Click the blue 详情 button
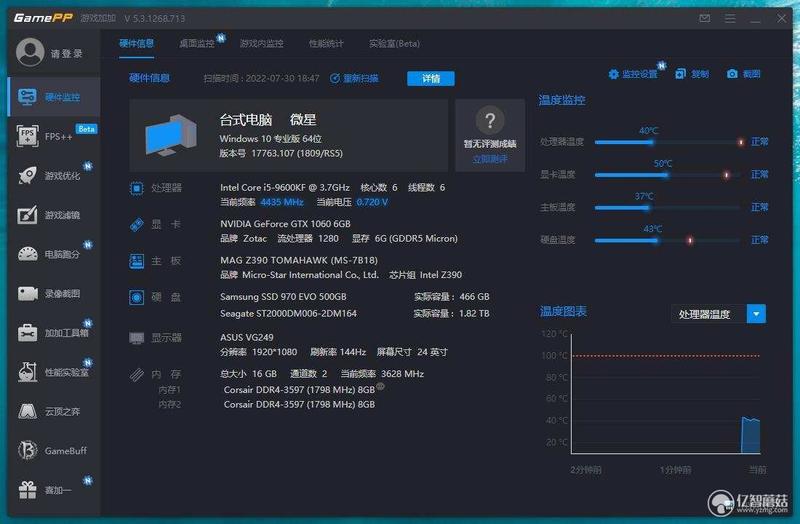This screenshot has height=524, width=800. 431,79
